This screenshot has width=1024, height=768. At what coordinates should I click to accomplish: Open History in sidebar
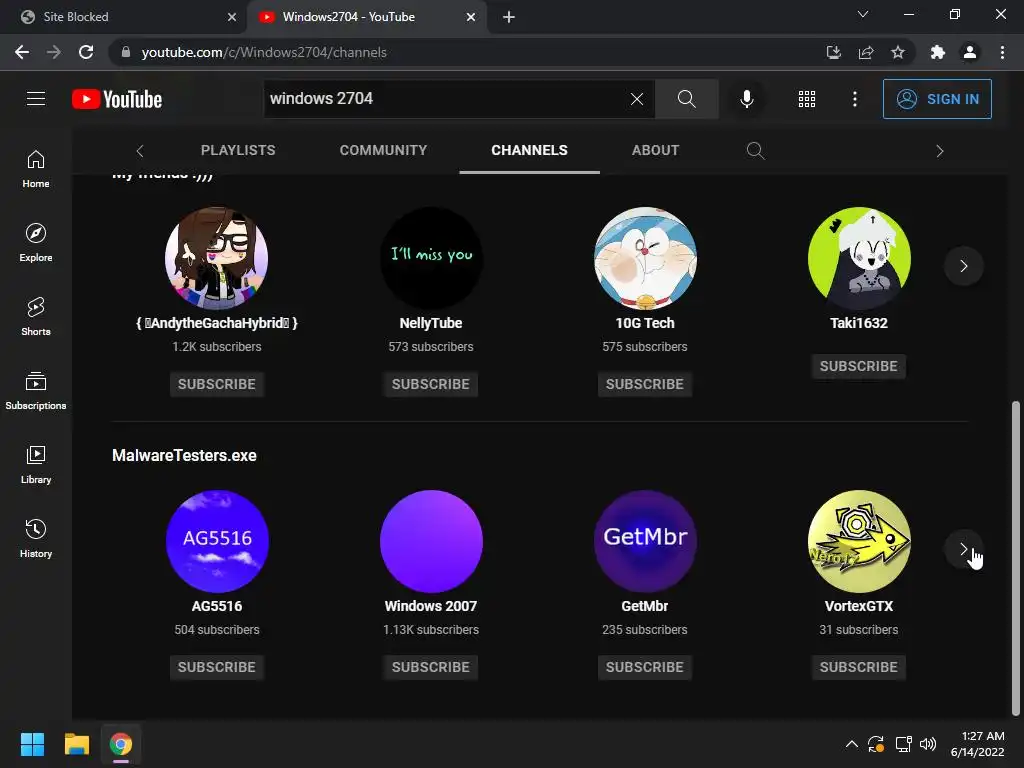pyautogui.click(x=36, y=539)
